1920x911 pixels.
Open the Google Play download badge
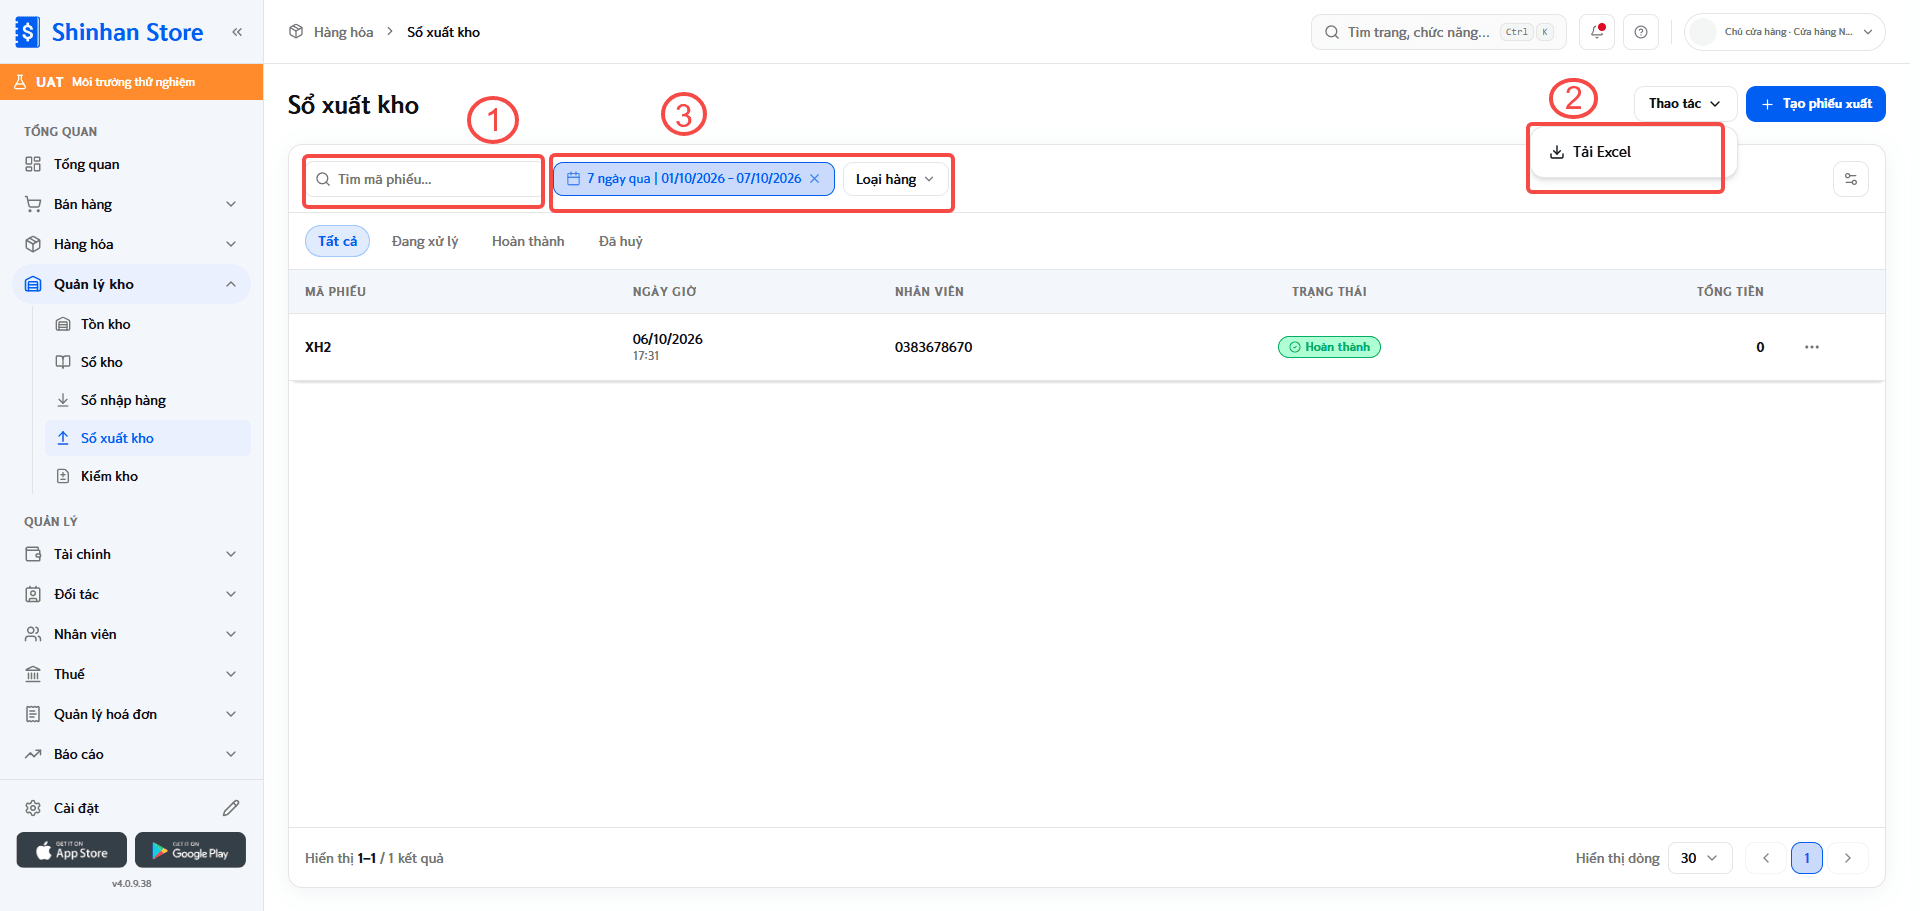click(190, 850)
